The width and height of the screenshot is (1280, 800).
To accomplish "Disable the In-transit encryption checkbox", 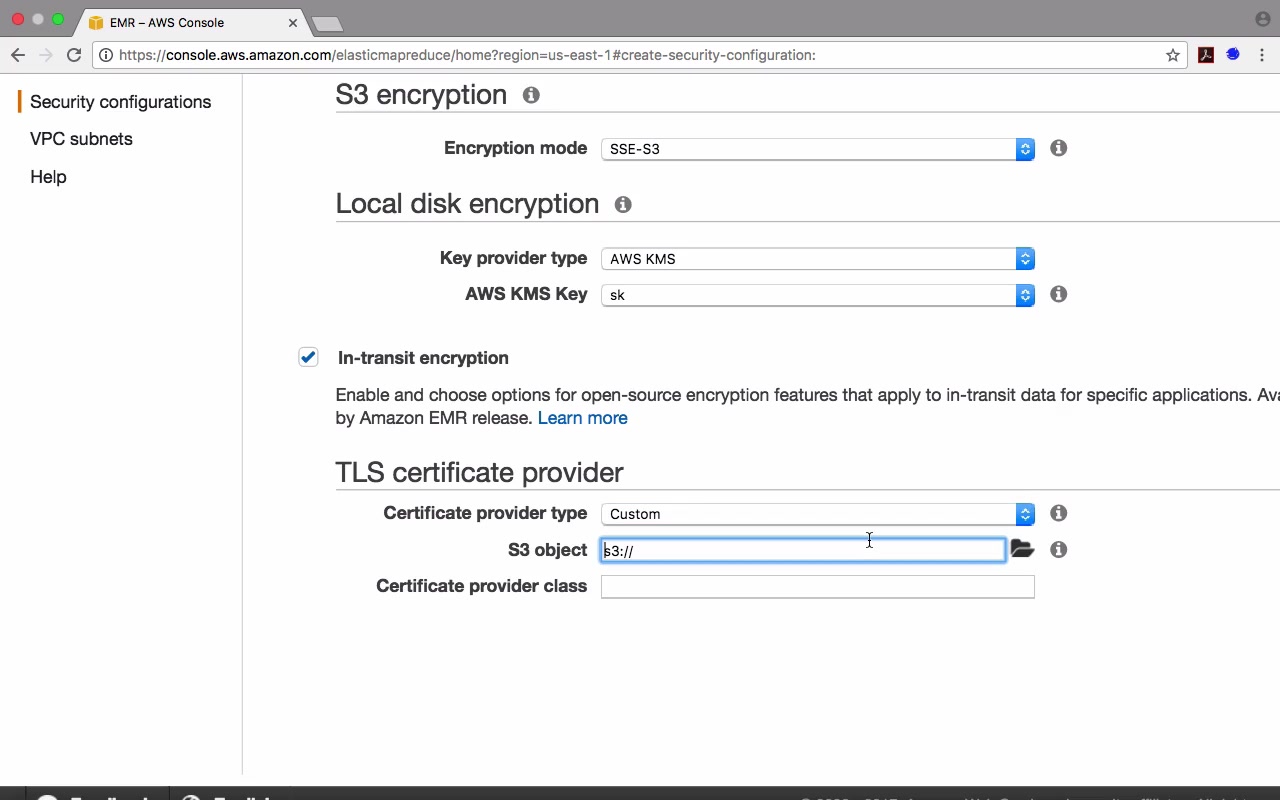I will tap(308, 357).
